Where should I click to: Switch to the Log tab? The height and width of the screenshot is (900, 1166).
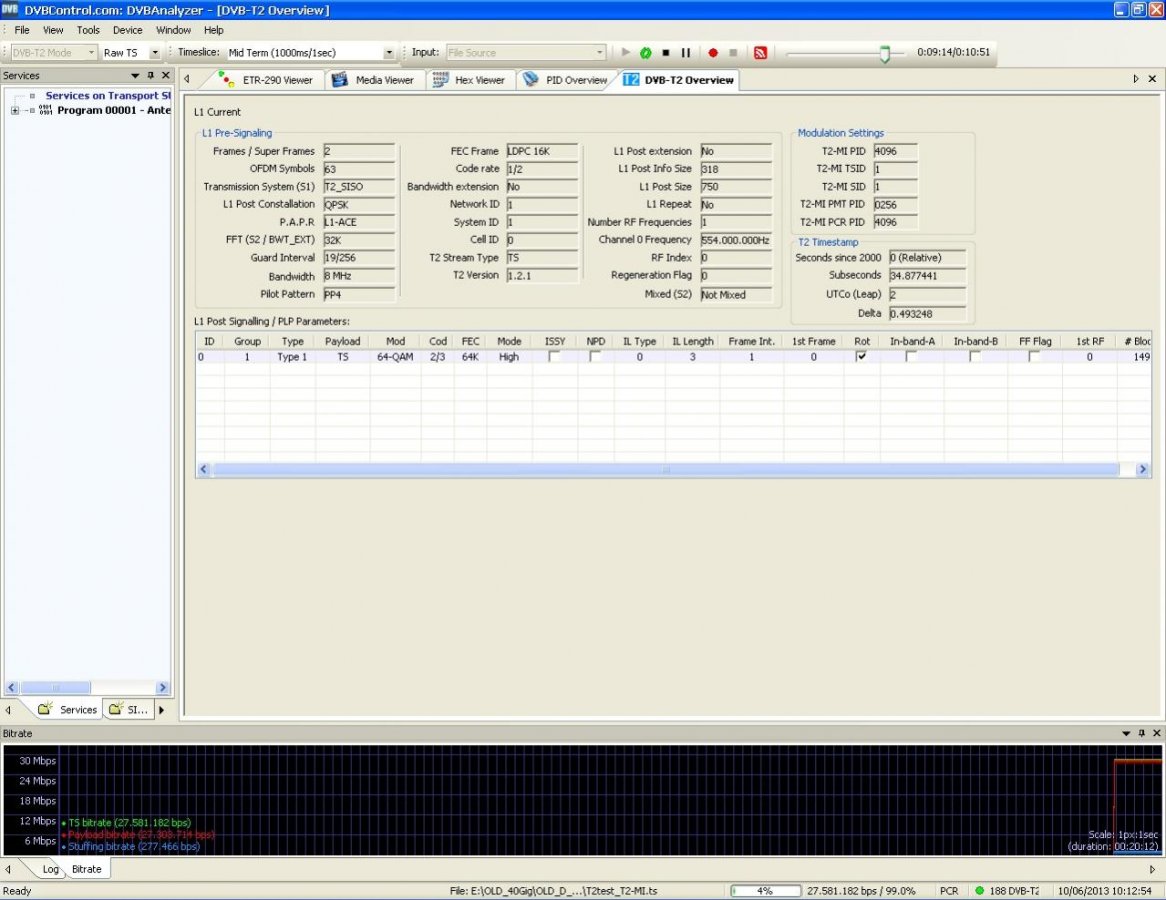coord(50,869)
